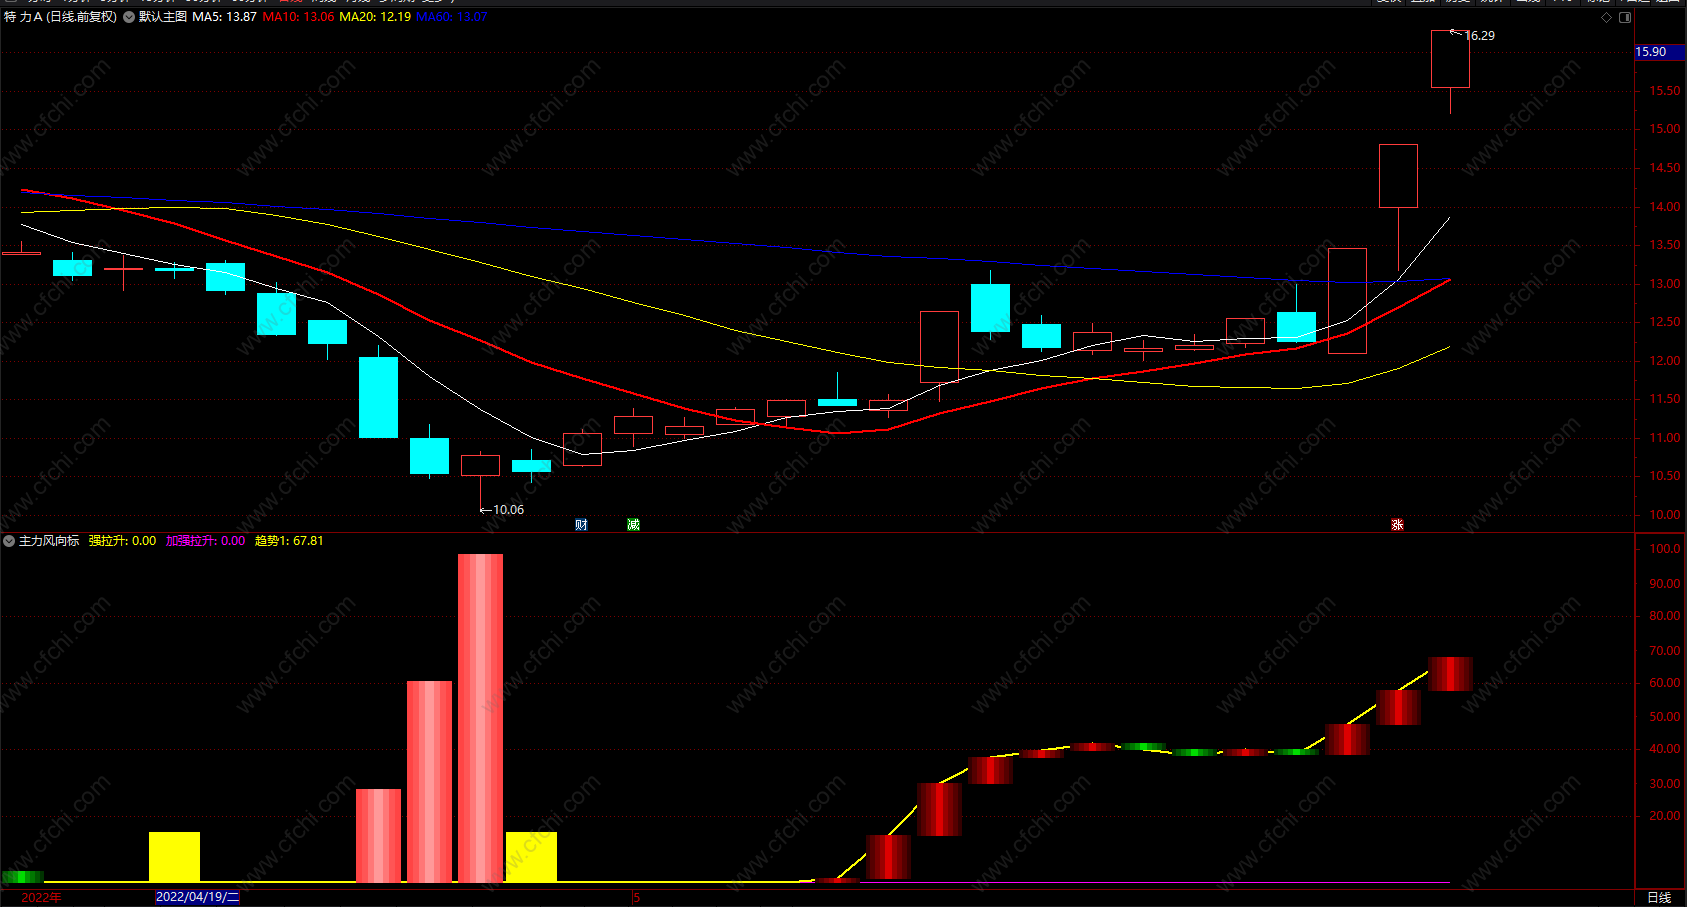
Task: Open the 主力风向标 indicator dropdown arrow
Action: tap(9, 541)
